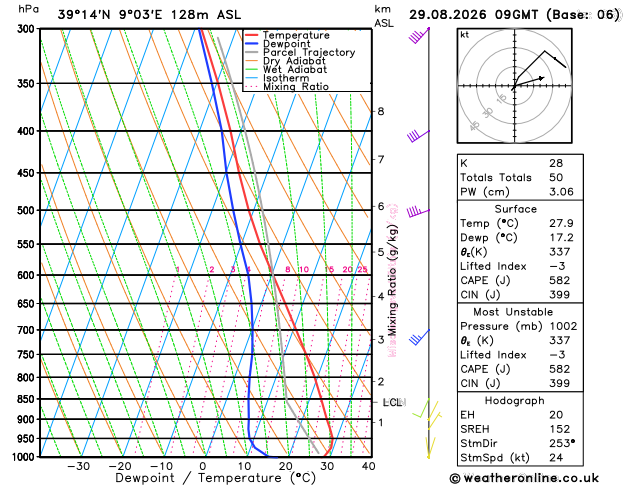Click the 500 hPa pressure label
Image resolution: width=629 pixels, height=486 pixels.
pyautogui.click(x=26, y=211)
